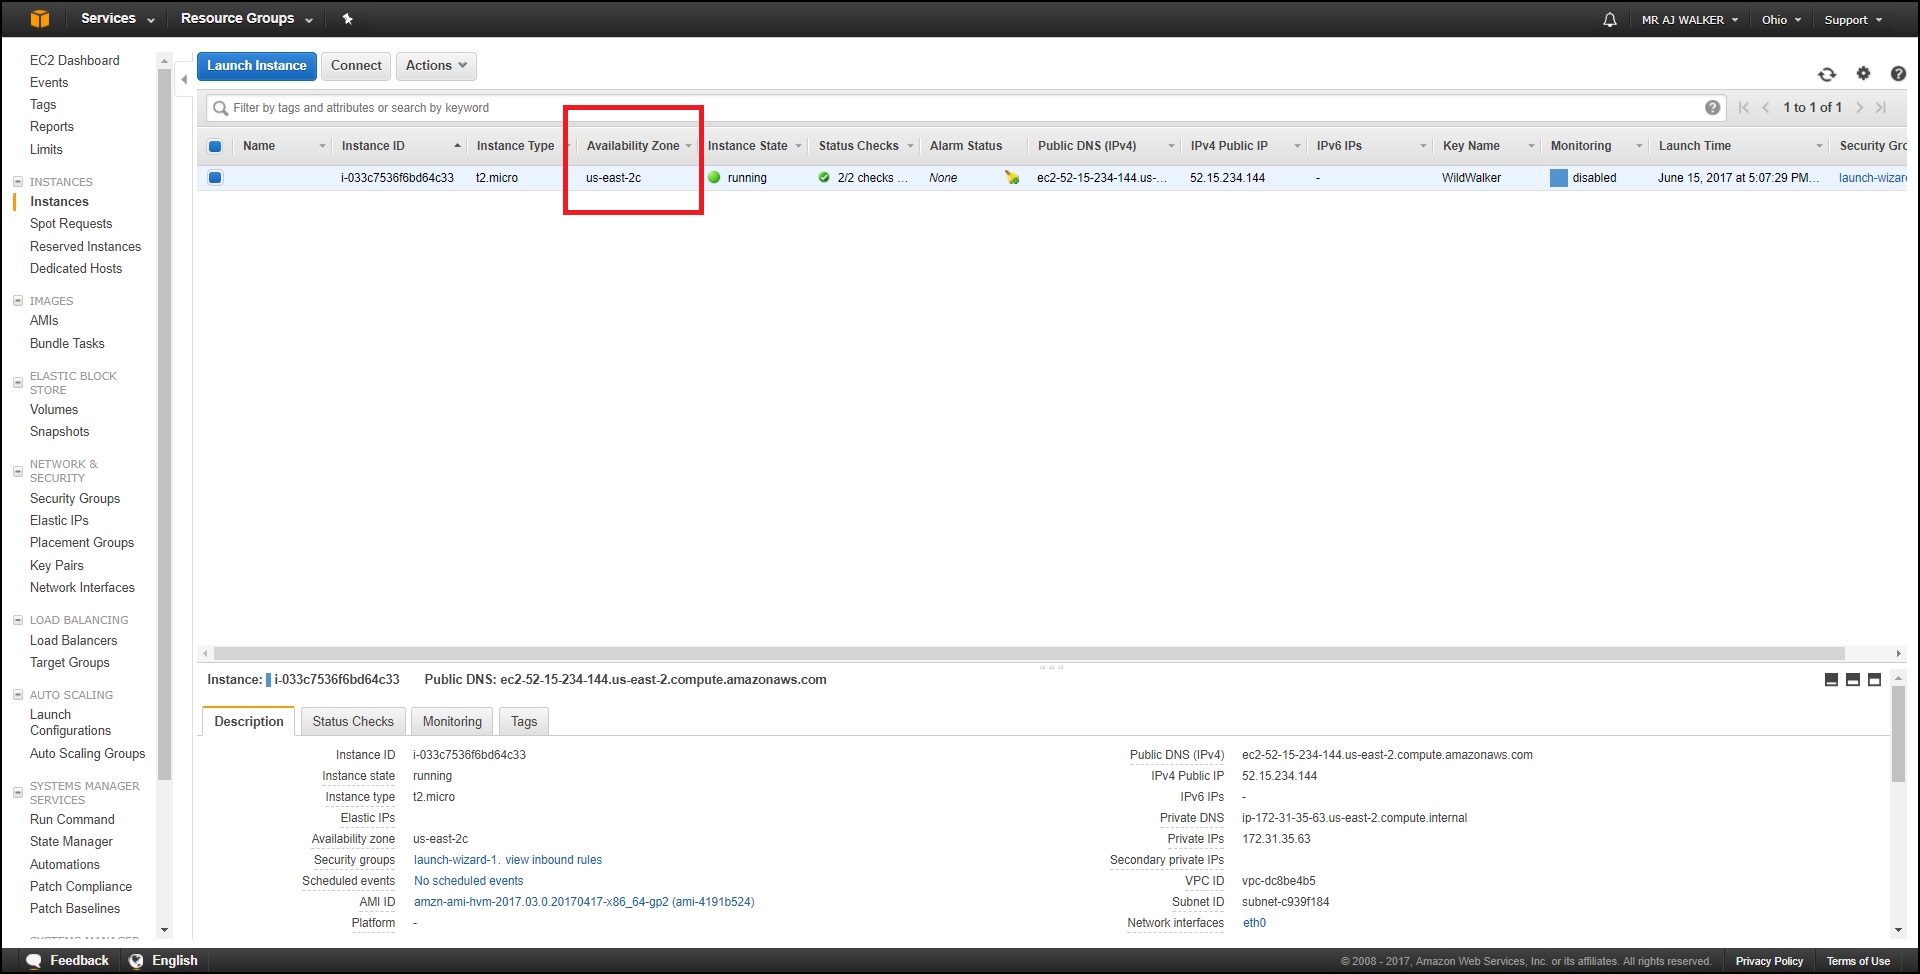This screenshot has height=974, width=1920.
Task: Open the Availability Zone column filter arrow
Action: [x=688, y=147]
